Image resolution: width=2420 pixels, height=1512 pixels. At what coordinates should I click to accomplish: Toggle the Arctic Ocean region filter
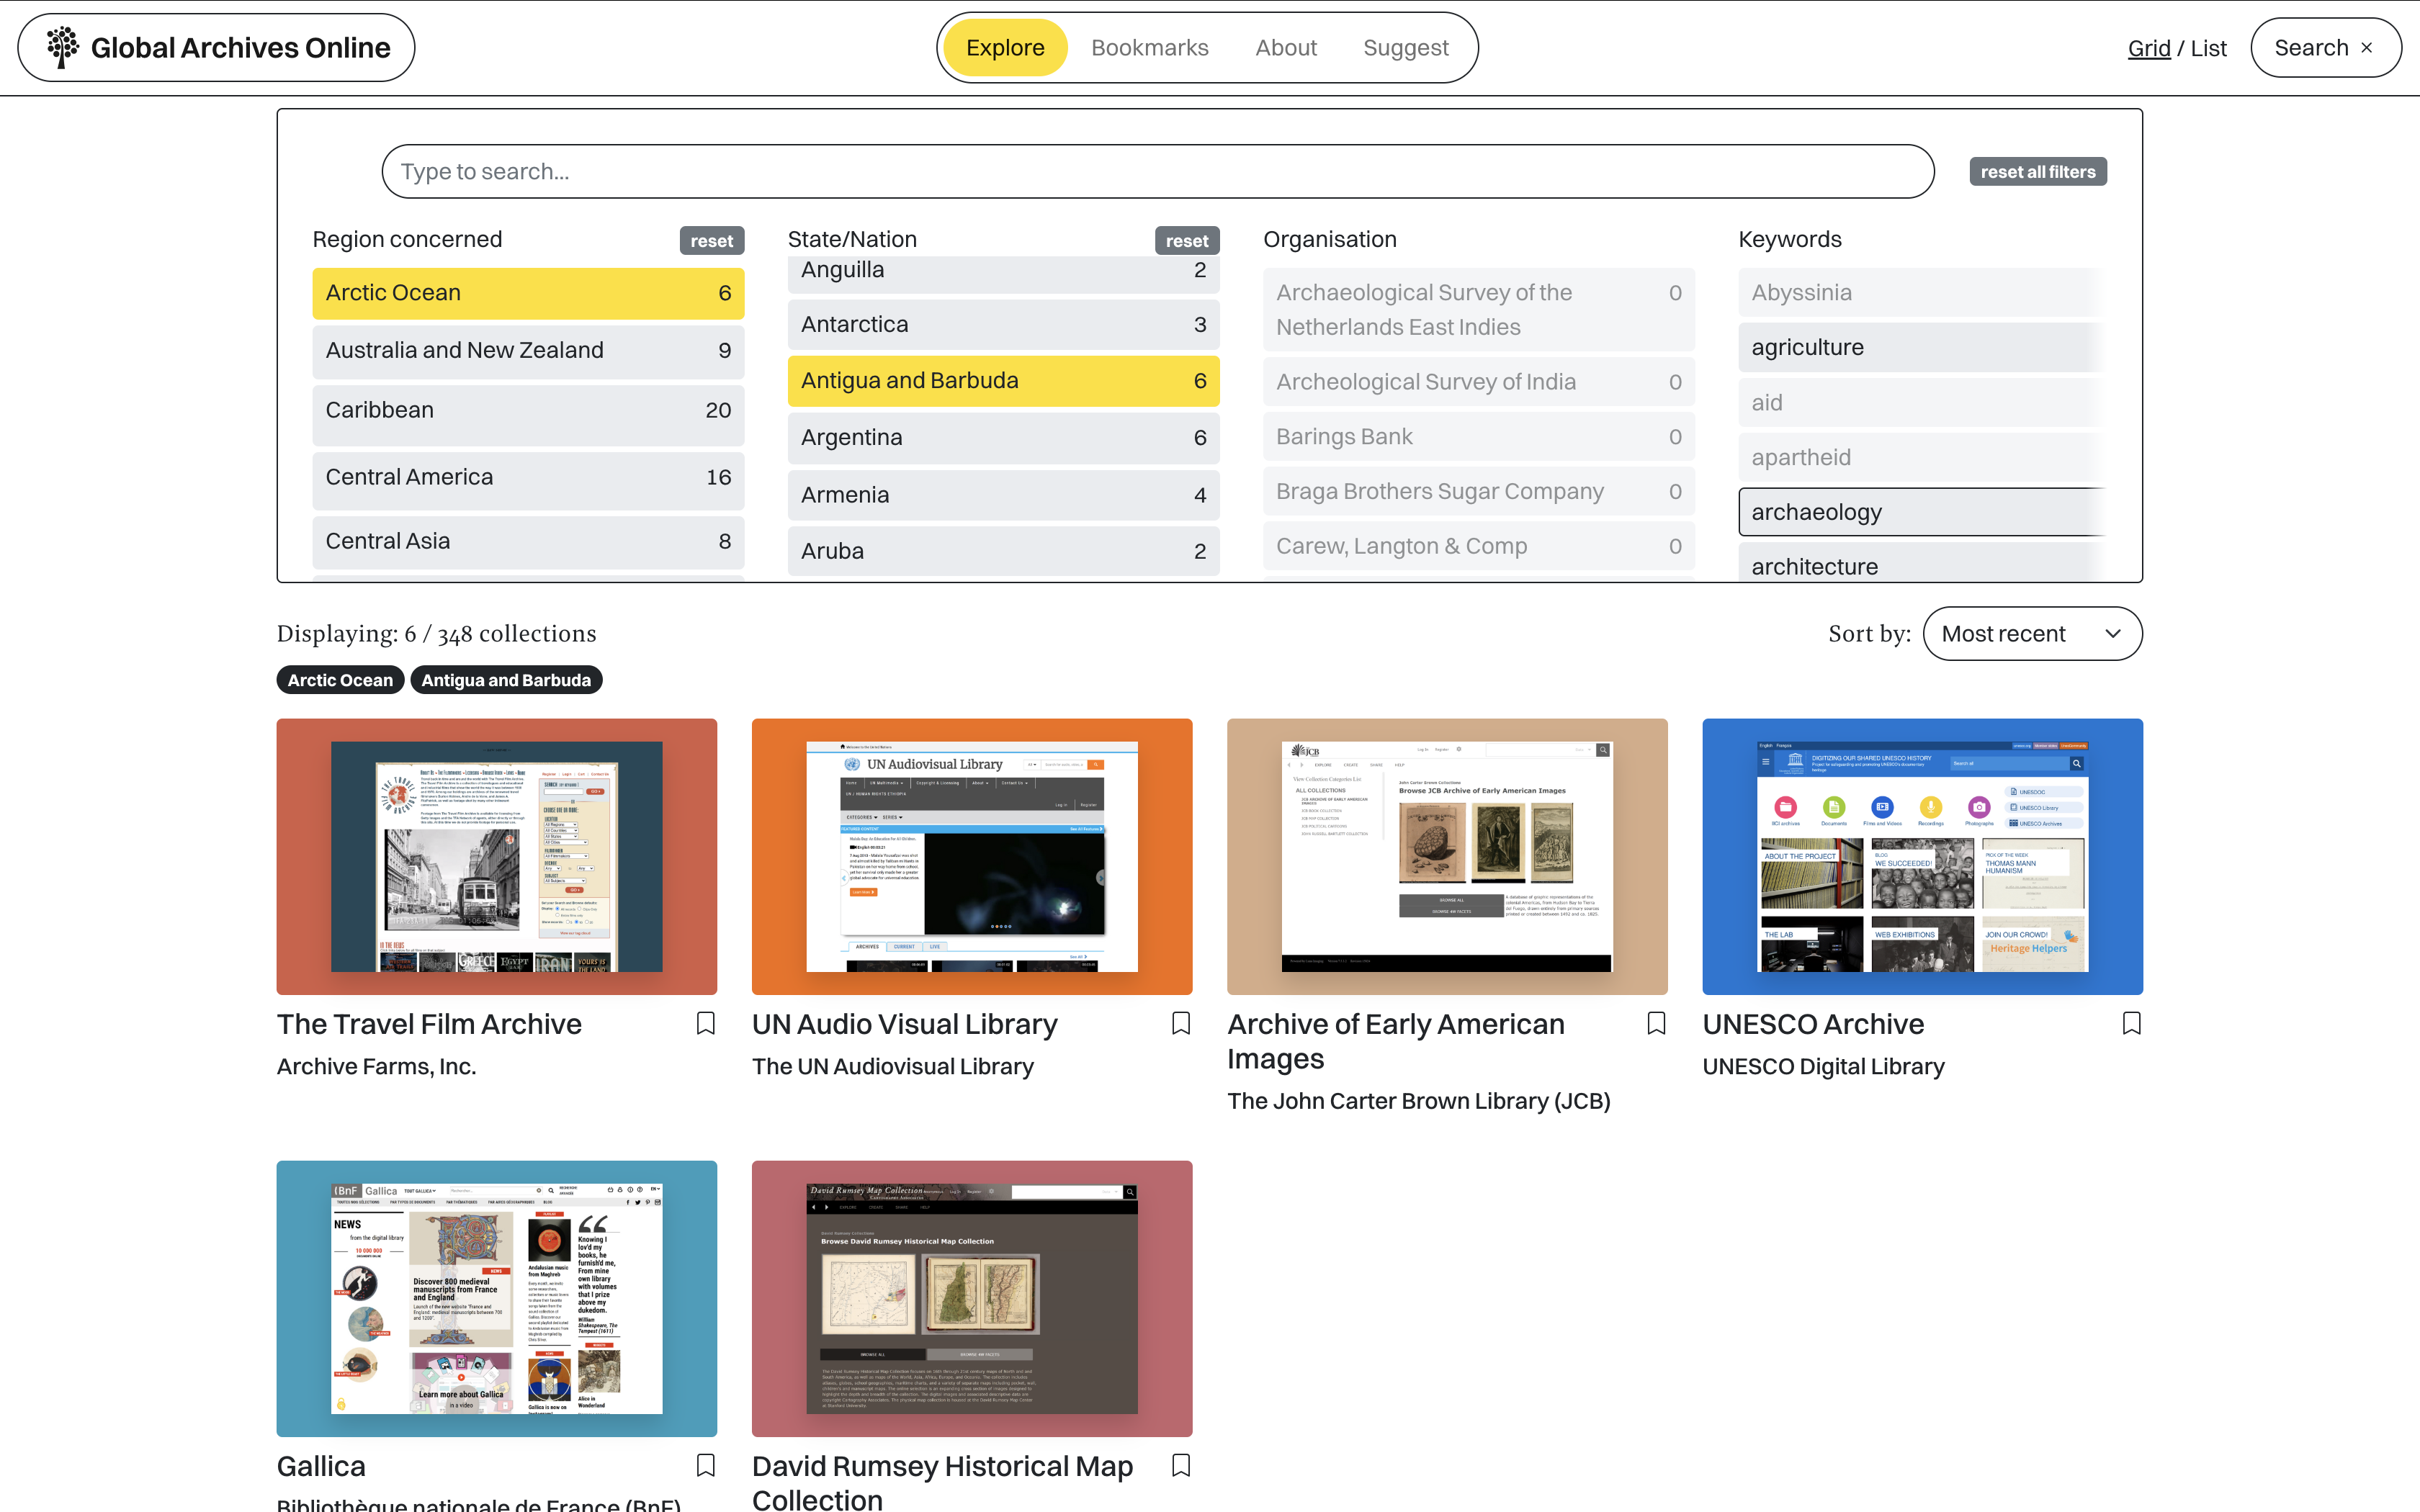[x=528, y=293]
